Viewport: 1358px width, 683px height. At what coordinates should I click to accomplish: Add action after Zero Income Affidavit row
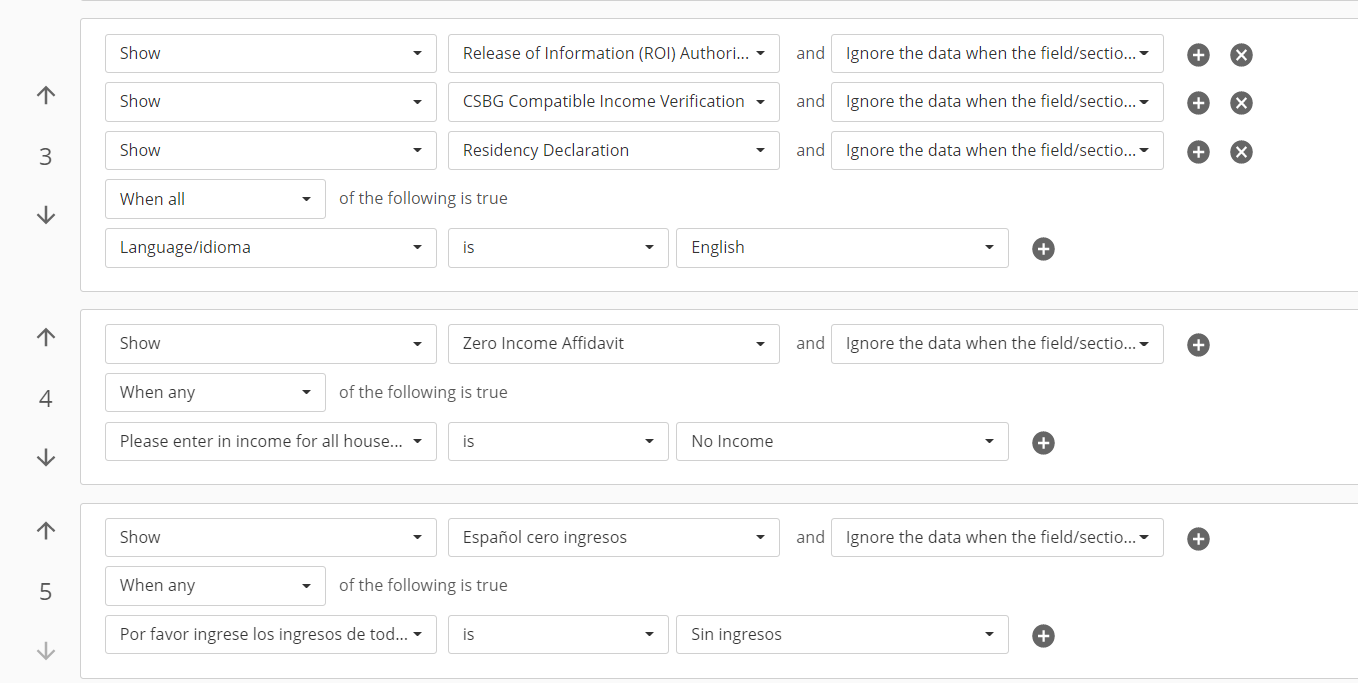click(x=1198, y=345)
